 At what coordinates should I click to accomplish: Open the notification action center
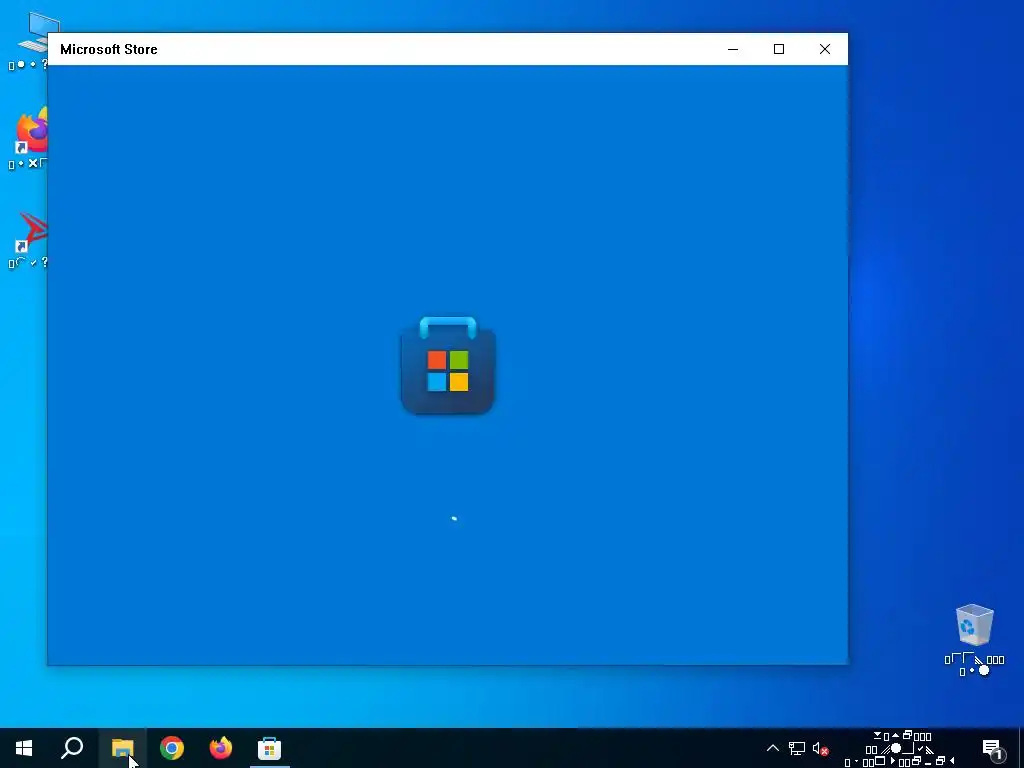[993, 749]
